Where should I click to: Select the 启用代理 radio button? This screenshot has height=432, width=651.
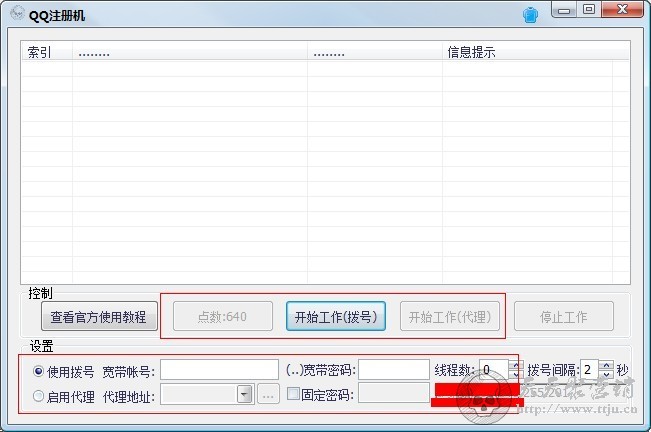click(38, 396)
